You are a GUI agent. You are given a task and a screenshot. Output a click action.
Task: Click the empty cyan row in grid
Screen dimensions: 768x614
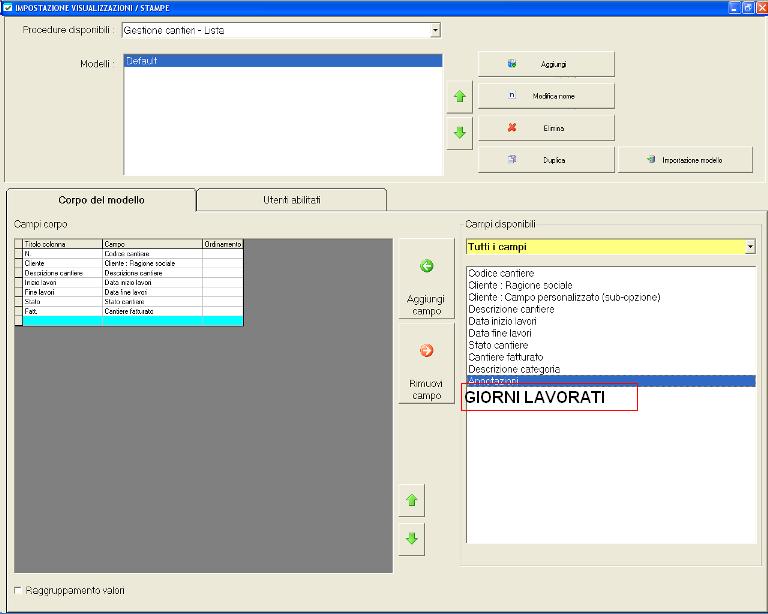point(133,321)
